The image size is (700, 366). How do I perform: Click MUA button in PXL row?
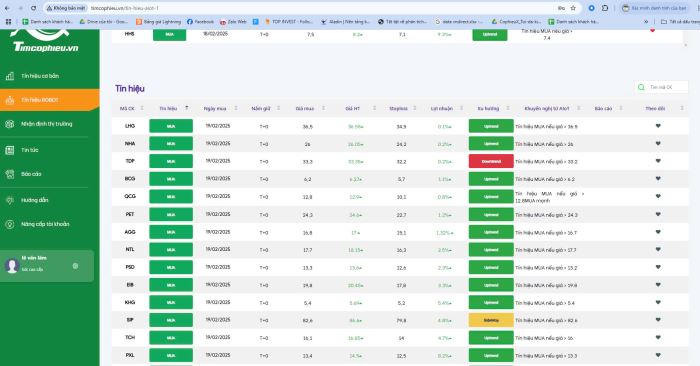tap(171, 355)
